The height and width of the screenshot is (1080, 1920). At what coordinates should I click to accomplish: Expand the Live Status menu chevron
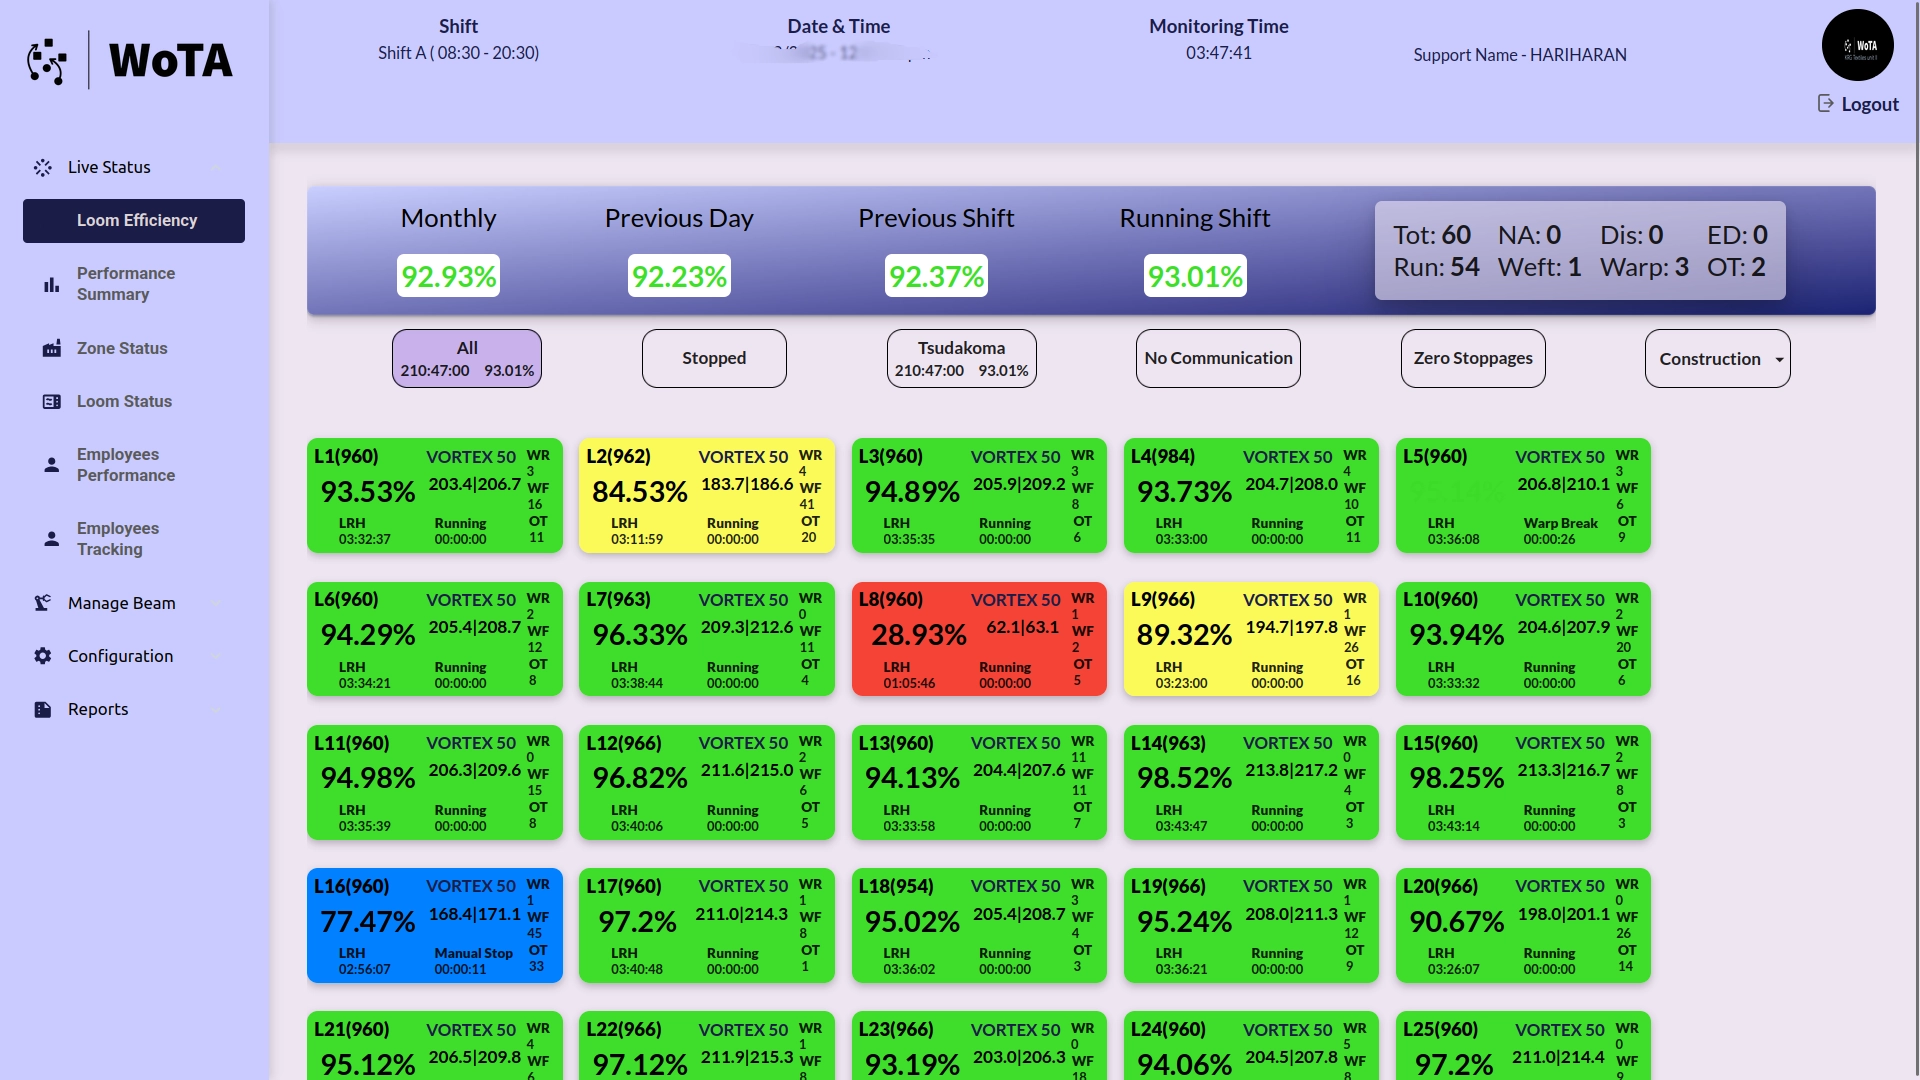pyautogui.click(x=216, y=167)
